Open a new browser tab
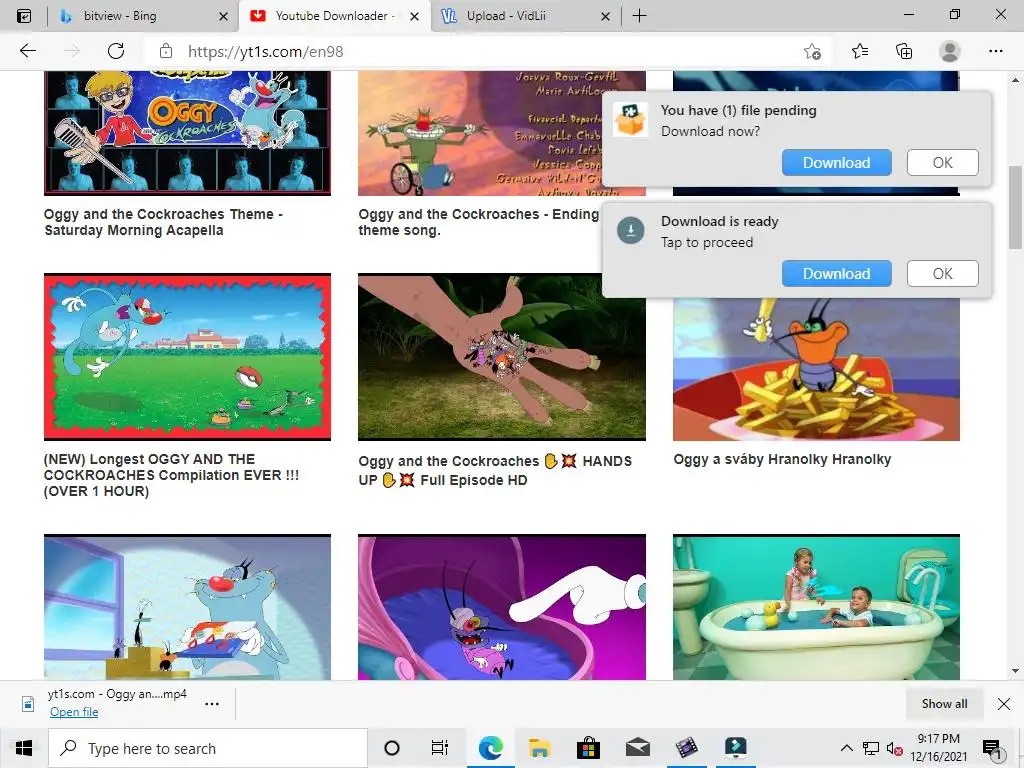The width and height of the screenshot is (1024, 768). point(639,16)
